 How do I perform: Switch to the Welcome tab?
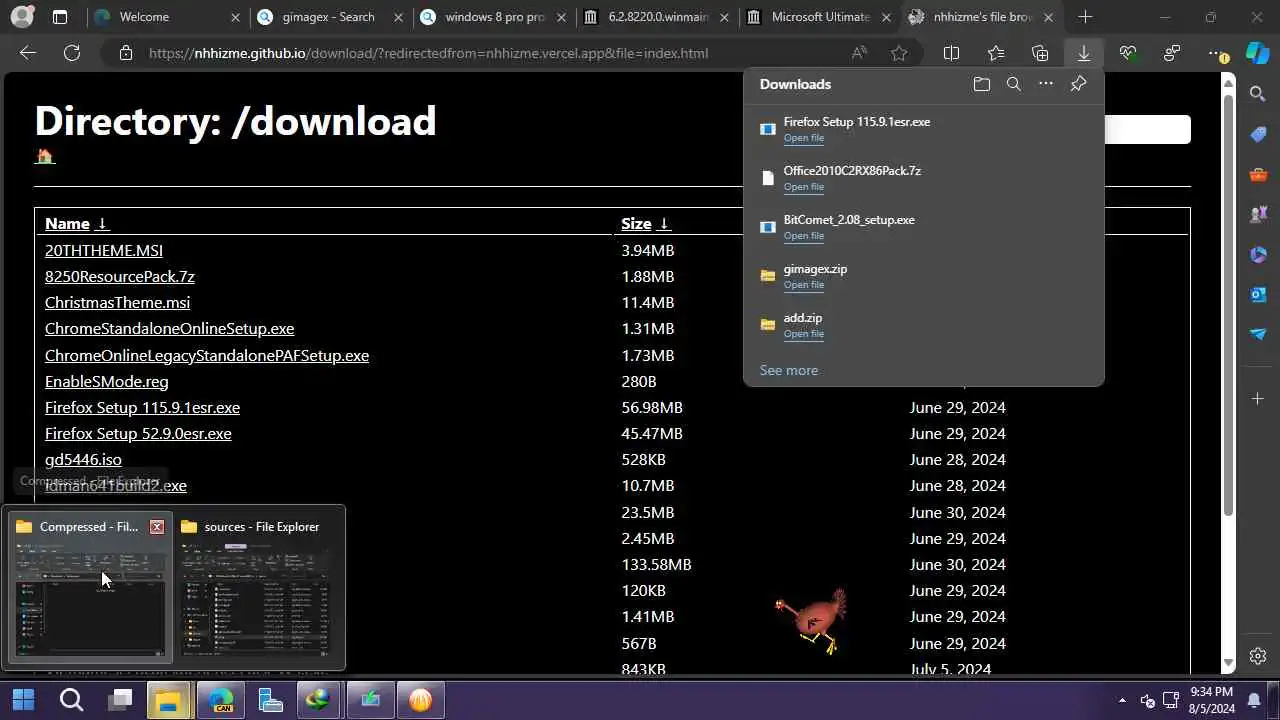166,17
